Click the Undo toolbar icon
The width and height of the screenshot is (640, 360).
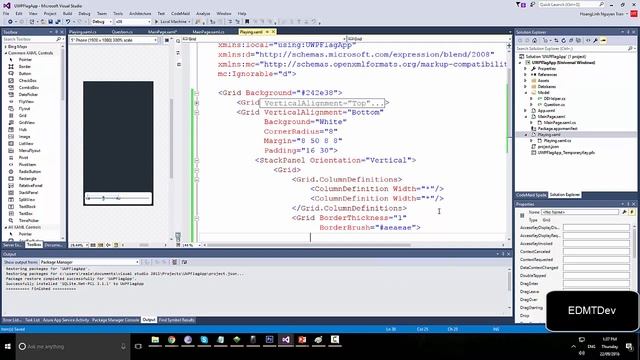[68, 22]
